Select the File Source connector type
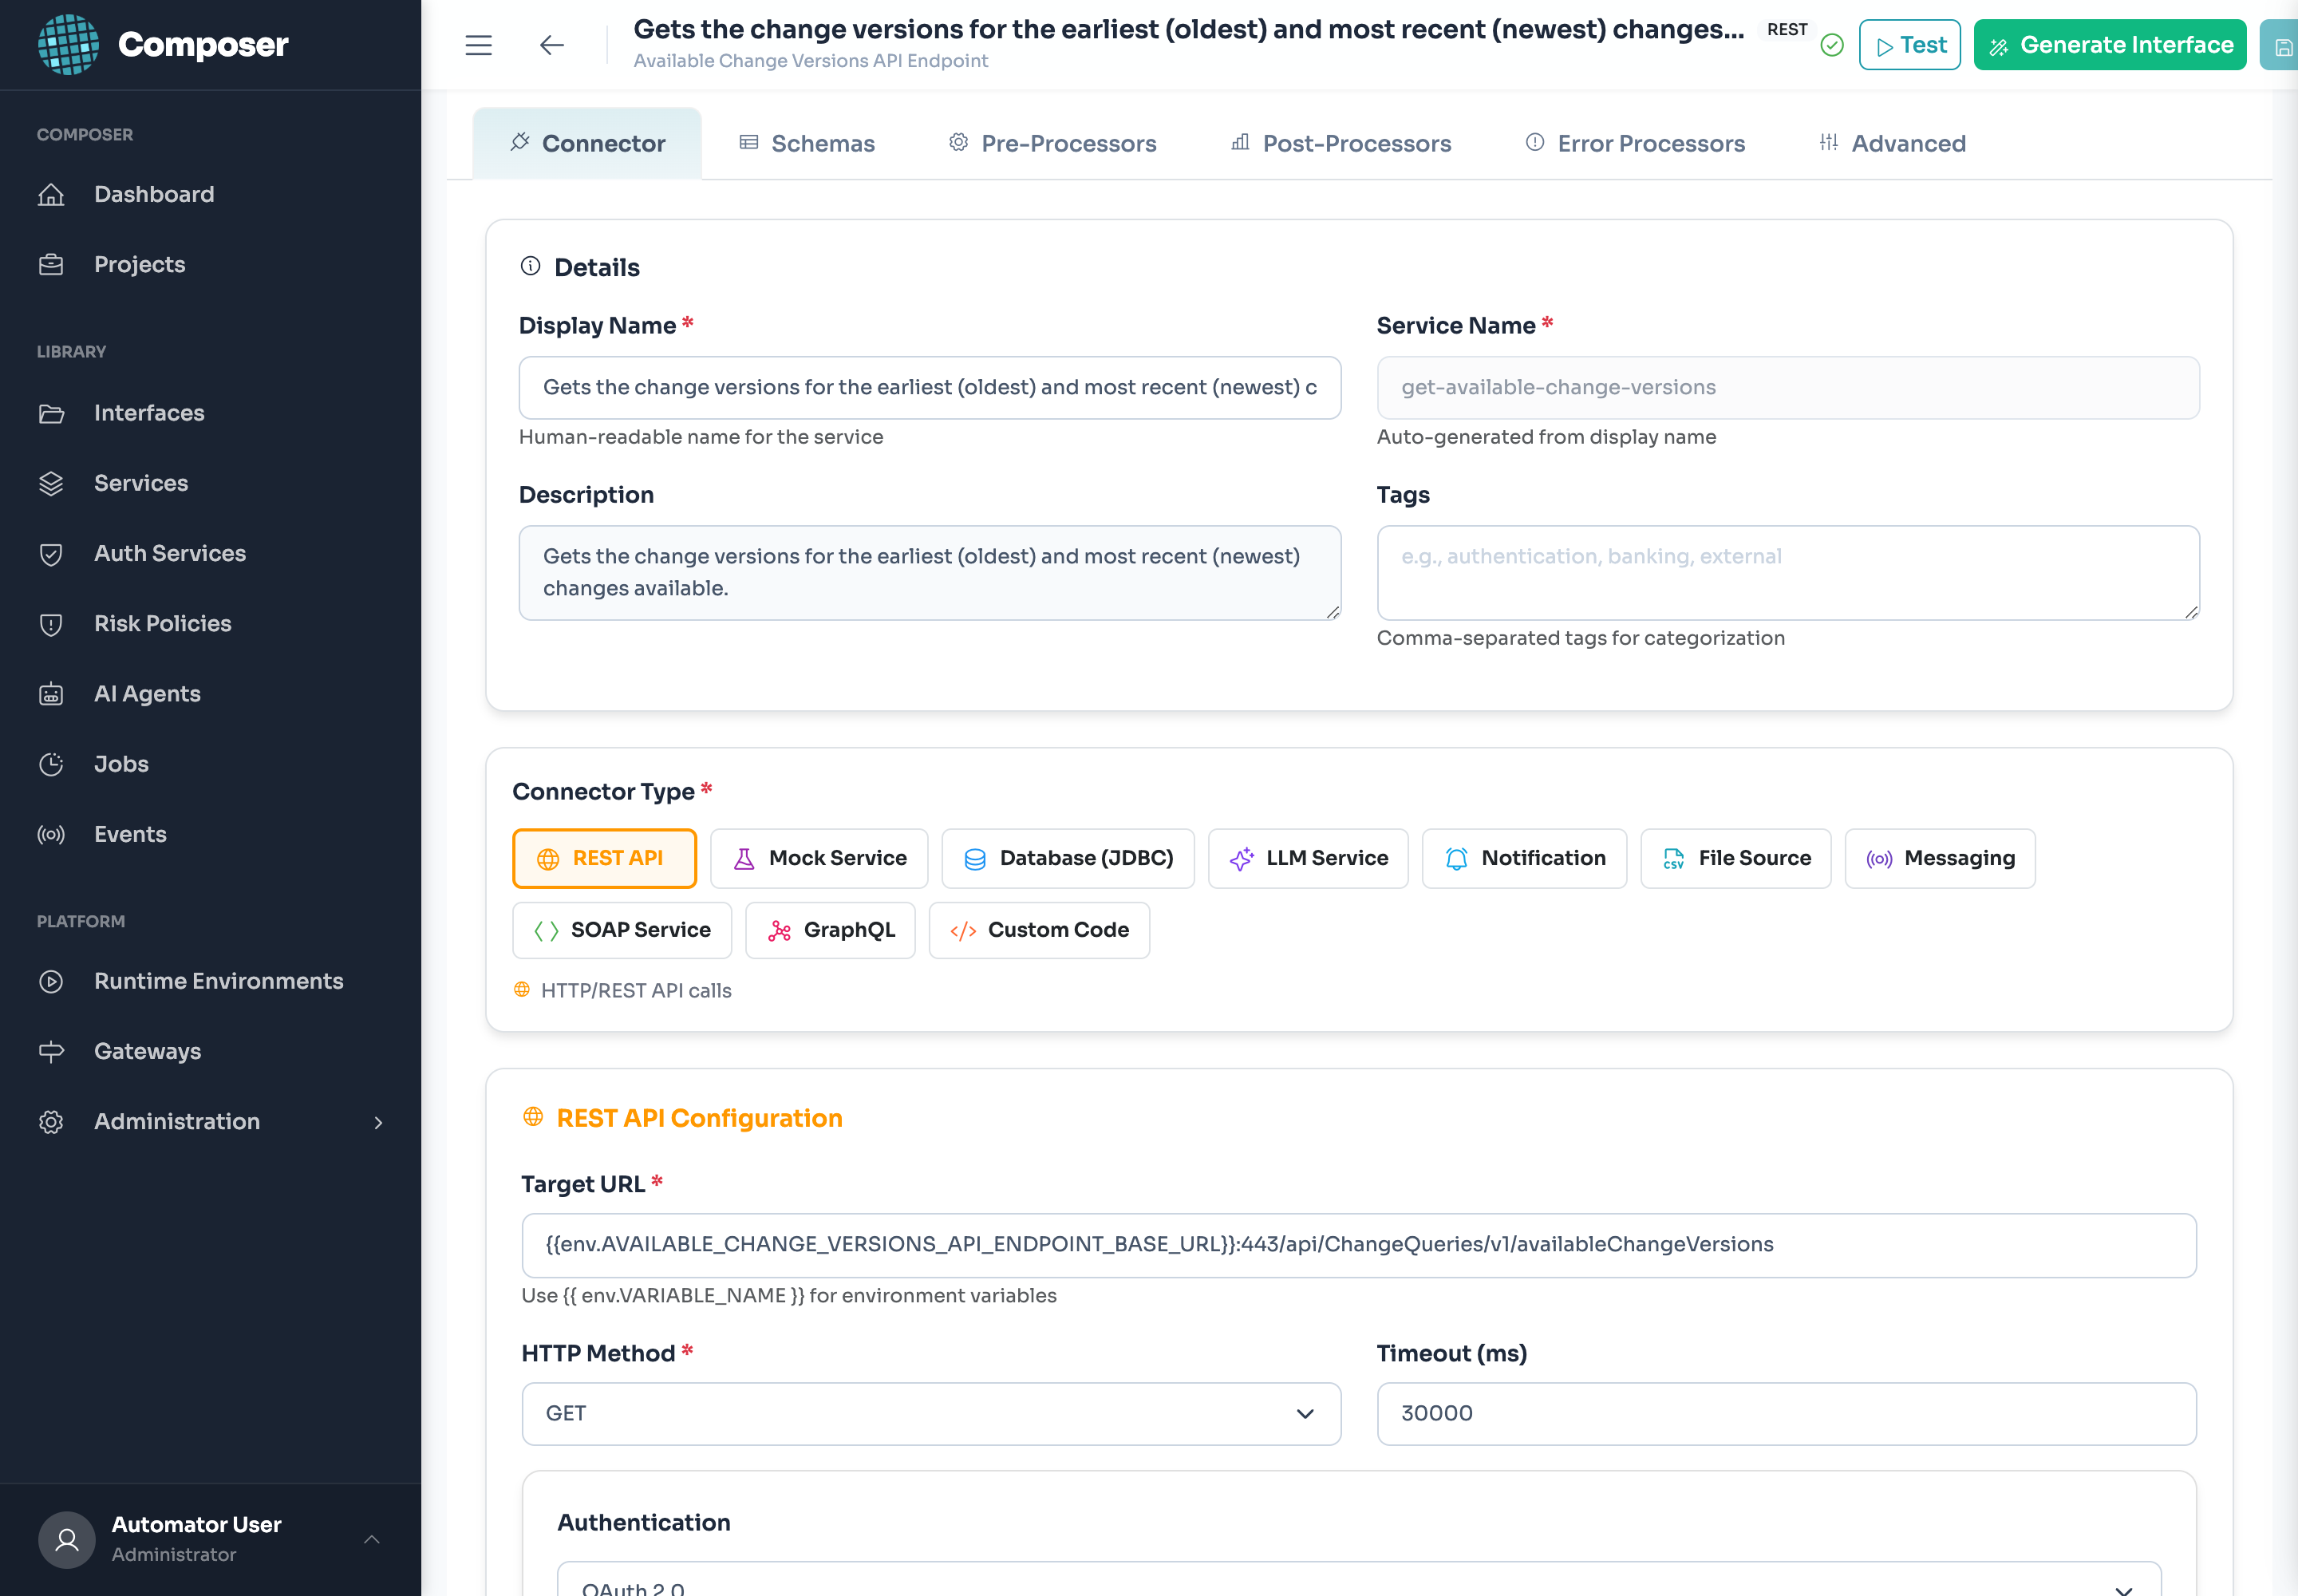 (x=1736, y=858)
